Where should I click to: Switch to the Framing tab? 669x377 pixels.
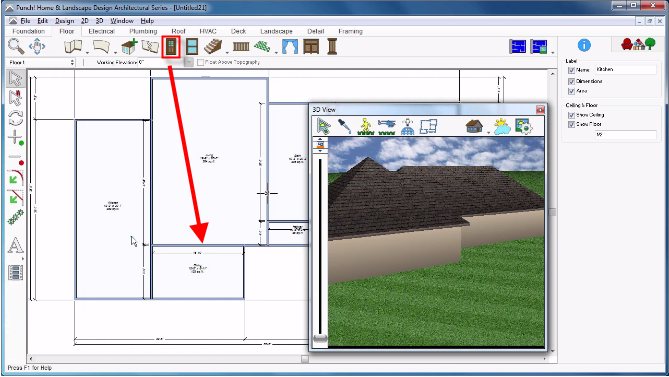350,31
